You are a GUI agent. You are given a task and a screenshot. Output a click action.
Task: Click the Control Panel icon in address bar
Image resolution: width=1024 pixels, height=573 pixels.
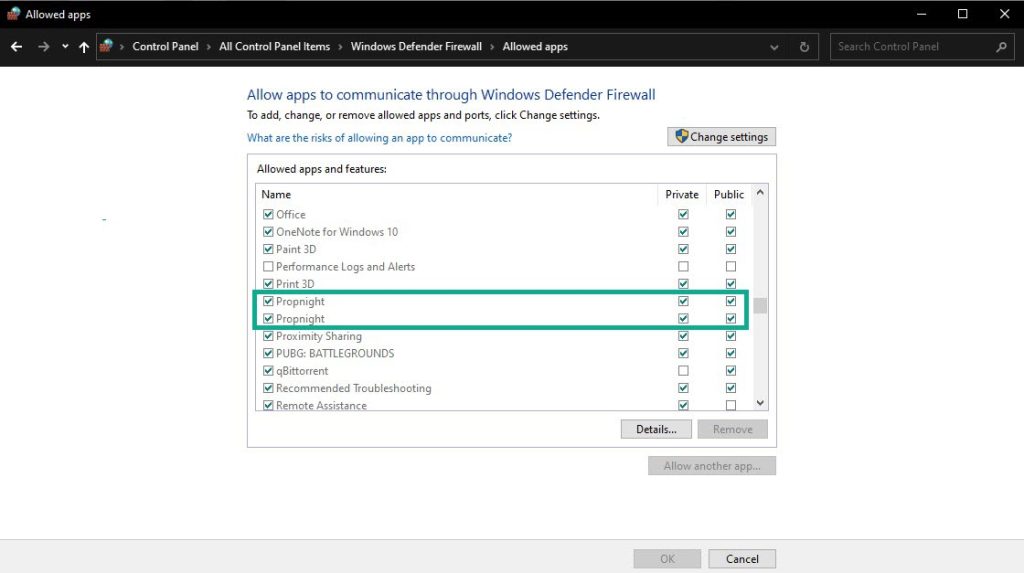pos(106,46)
